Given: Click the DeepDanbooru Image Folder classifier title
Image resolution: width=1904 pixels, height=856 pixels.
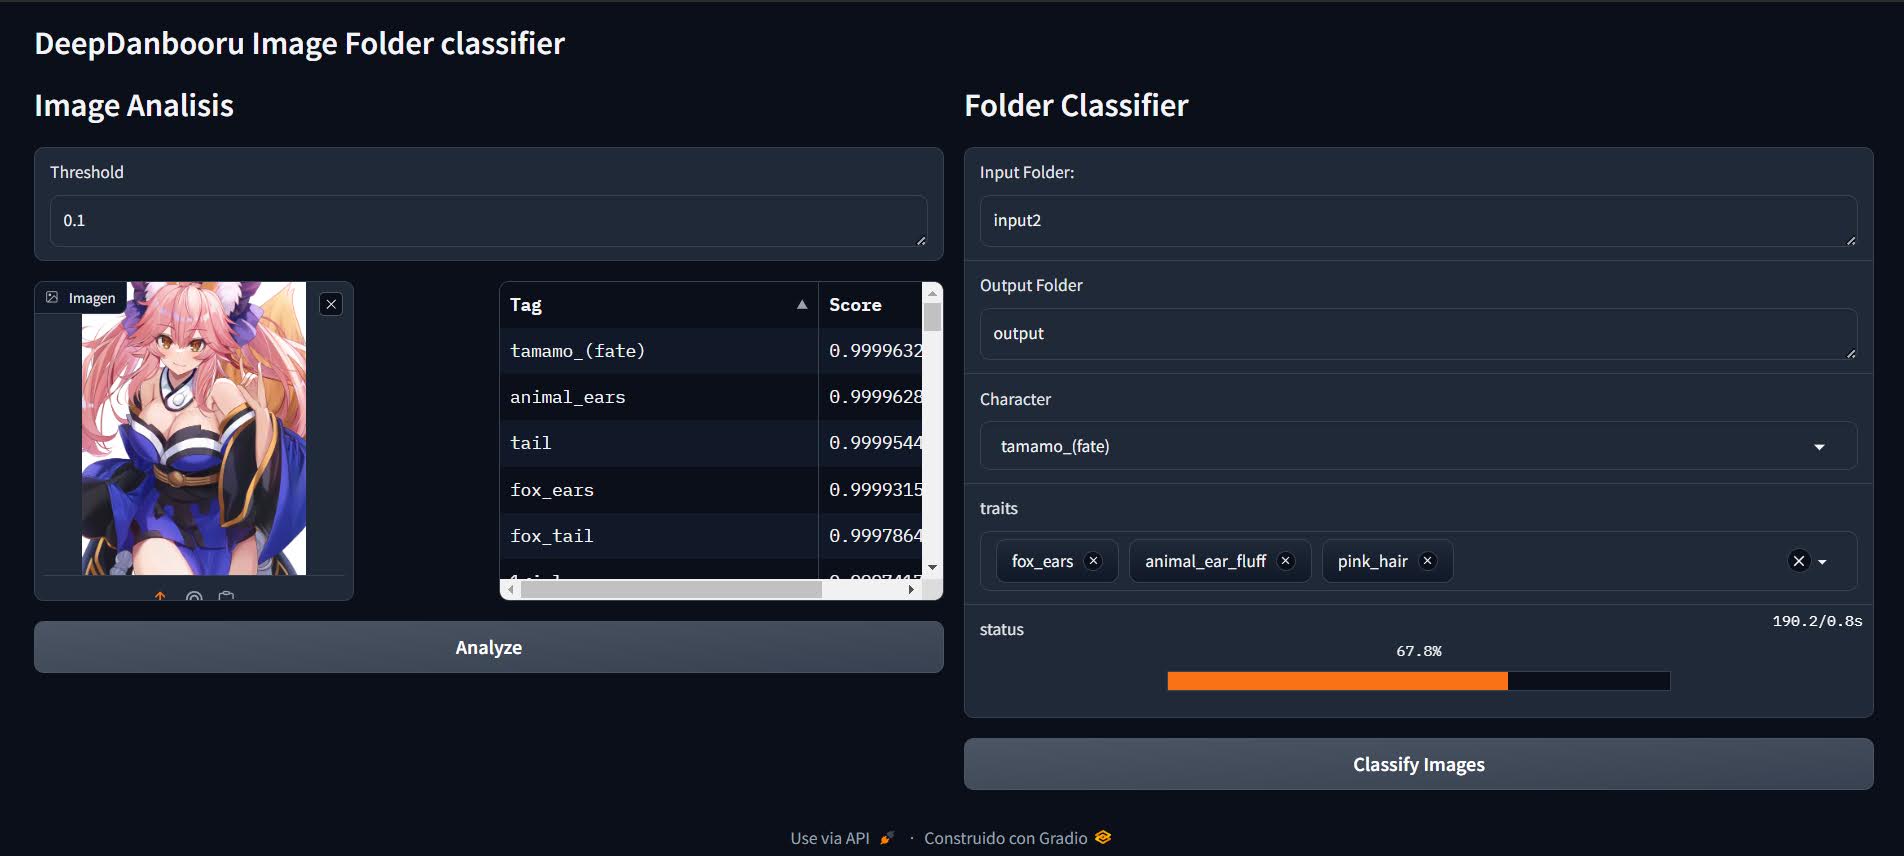Looking at the screenshot, I should pos(300,43).
